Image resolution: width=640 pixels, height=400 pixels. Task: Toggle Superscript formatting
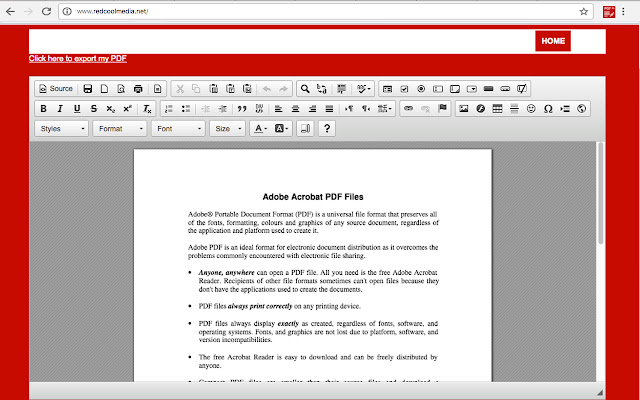[127, 109]
